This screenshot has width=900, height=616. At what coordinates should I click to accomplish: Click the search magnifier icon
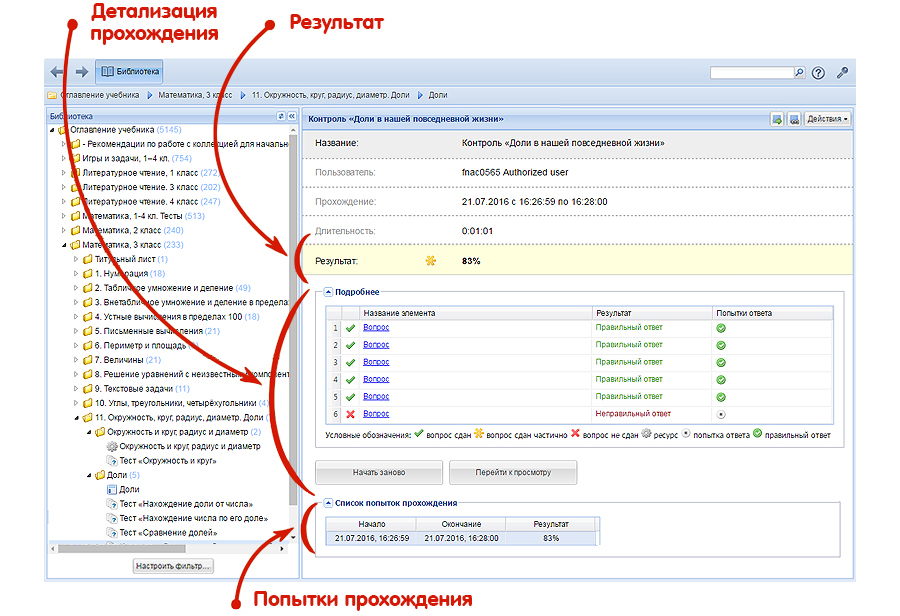tap(799, 73)
